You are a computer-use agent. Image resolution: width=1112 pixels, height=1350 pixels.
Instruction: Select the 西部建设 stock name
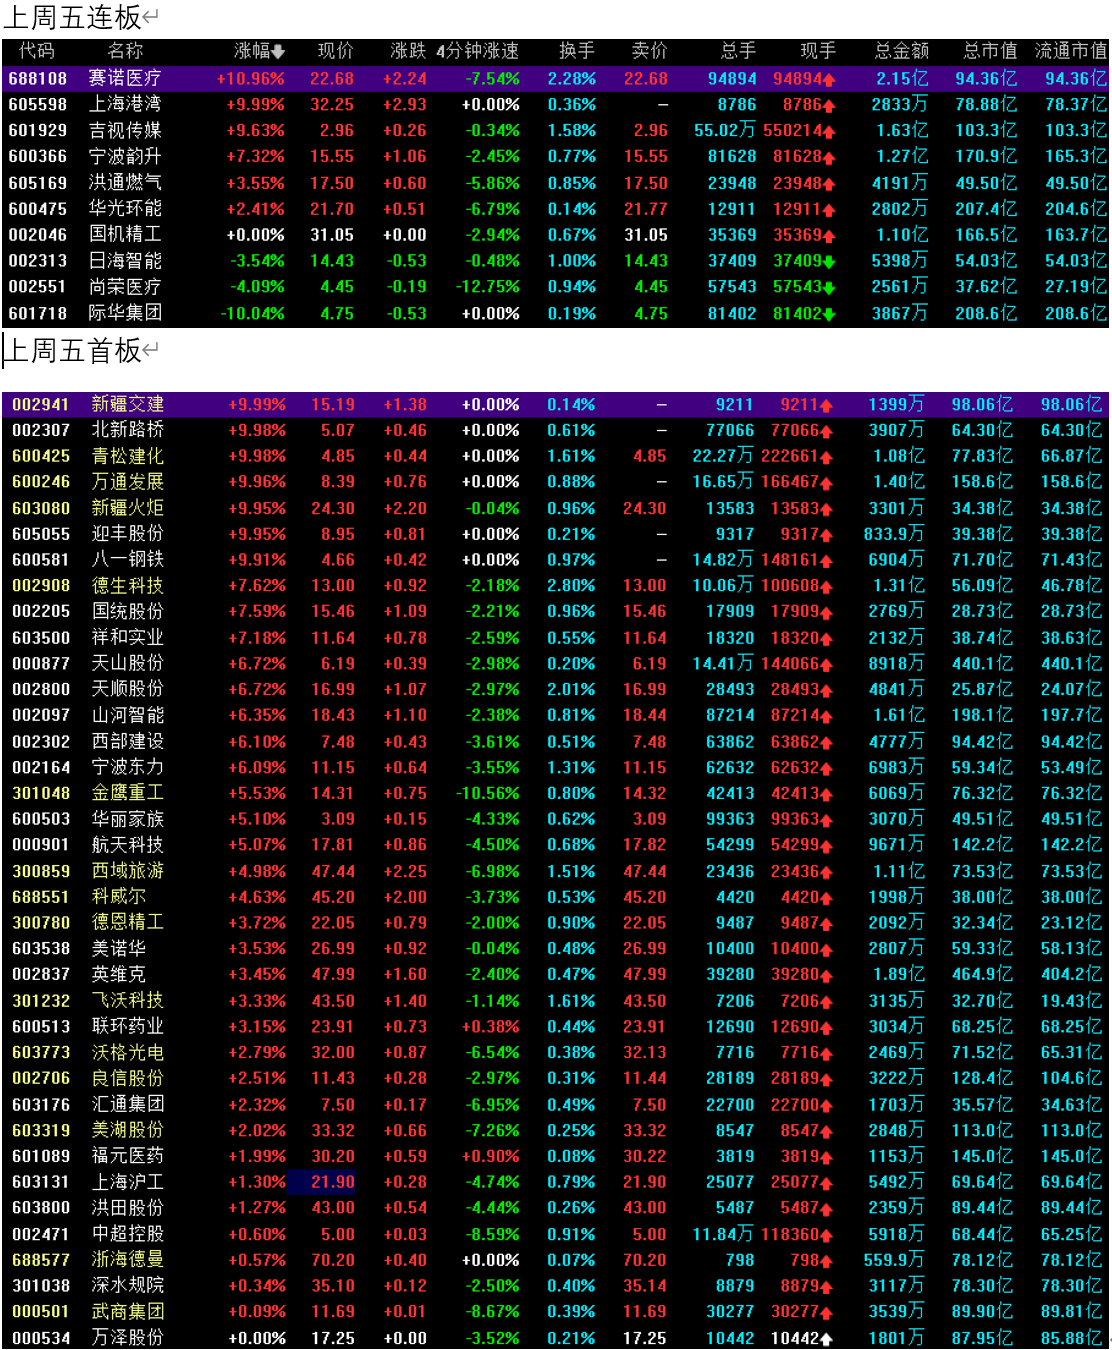(x=128, y=741)
